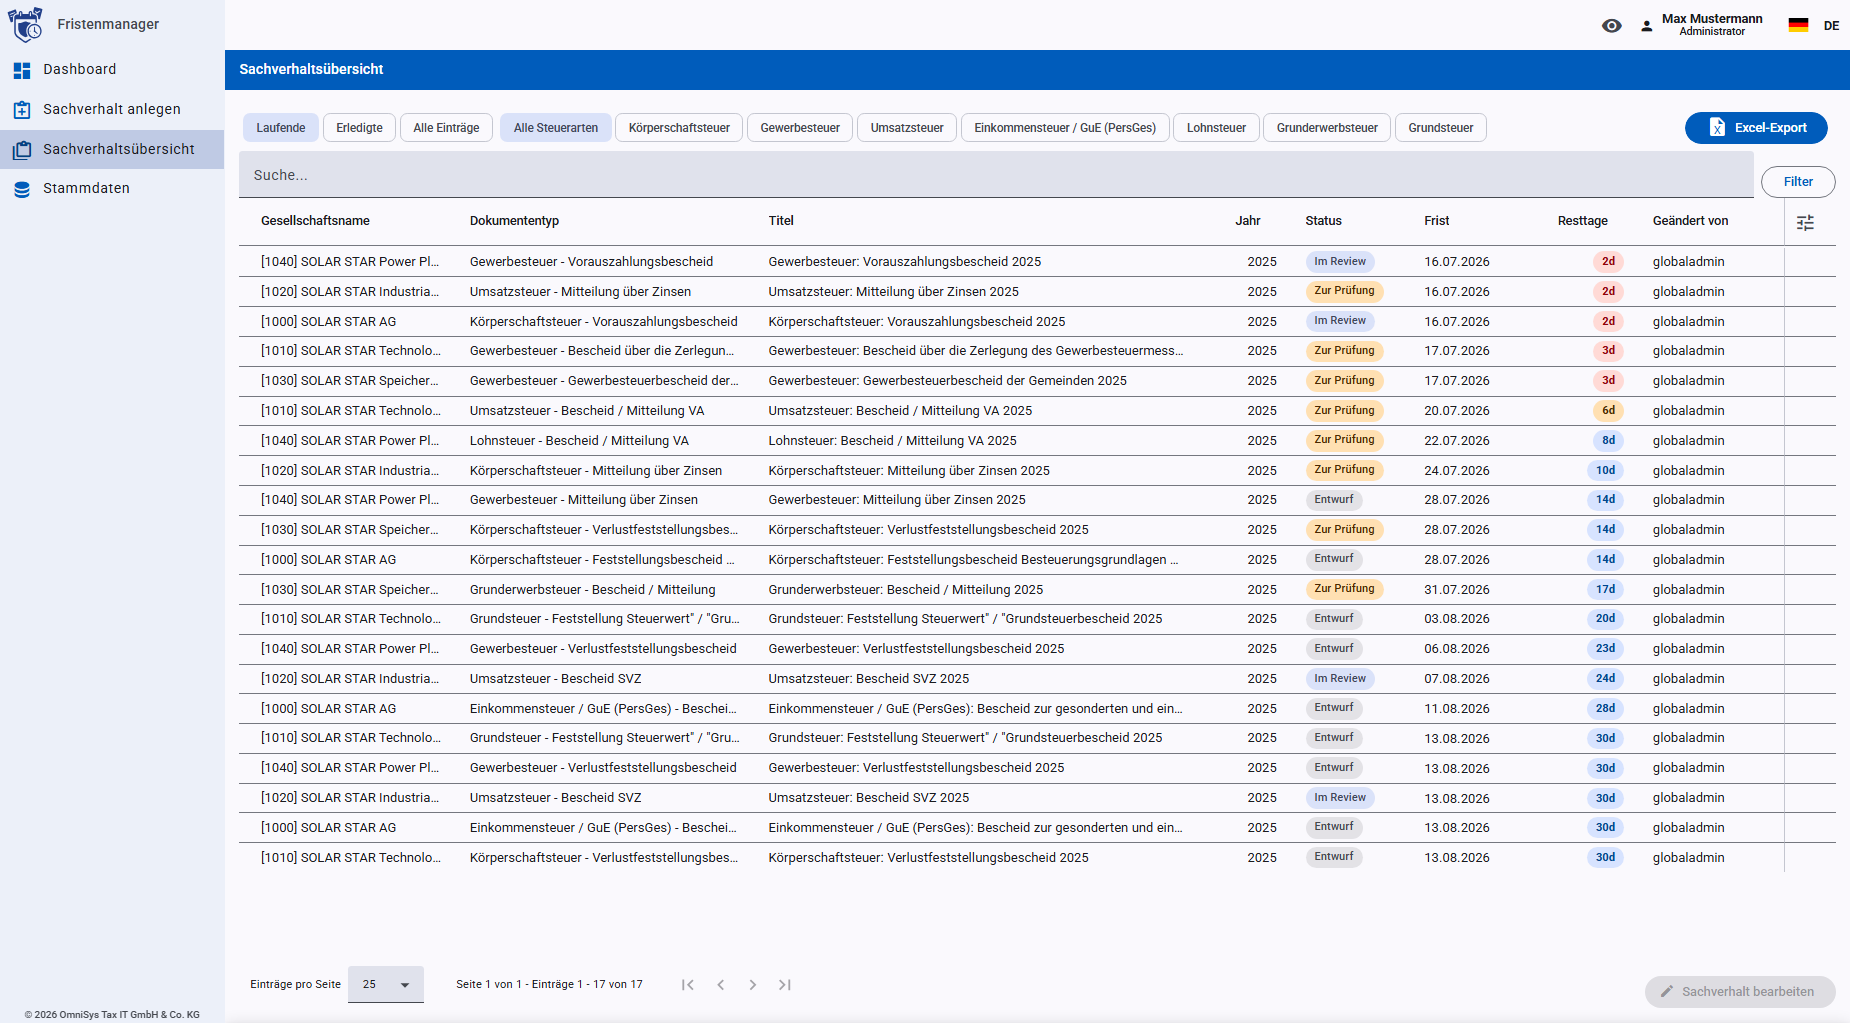Image resolution: width=1850 pixels, height=1023 pixels.
Task: Filter by Grundsteuer chip
Action: [1441, 128]
